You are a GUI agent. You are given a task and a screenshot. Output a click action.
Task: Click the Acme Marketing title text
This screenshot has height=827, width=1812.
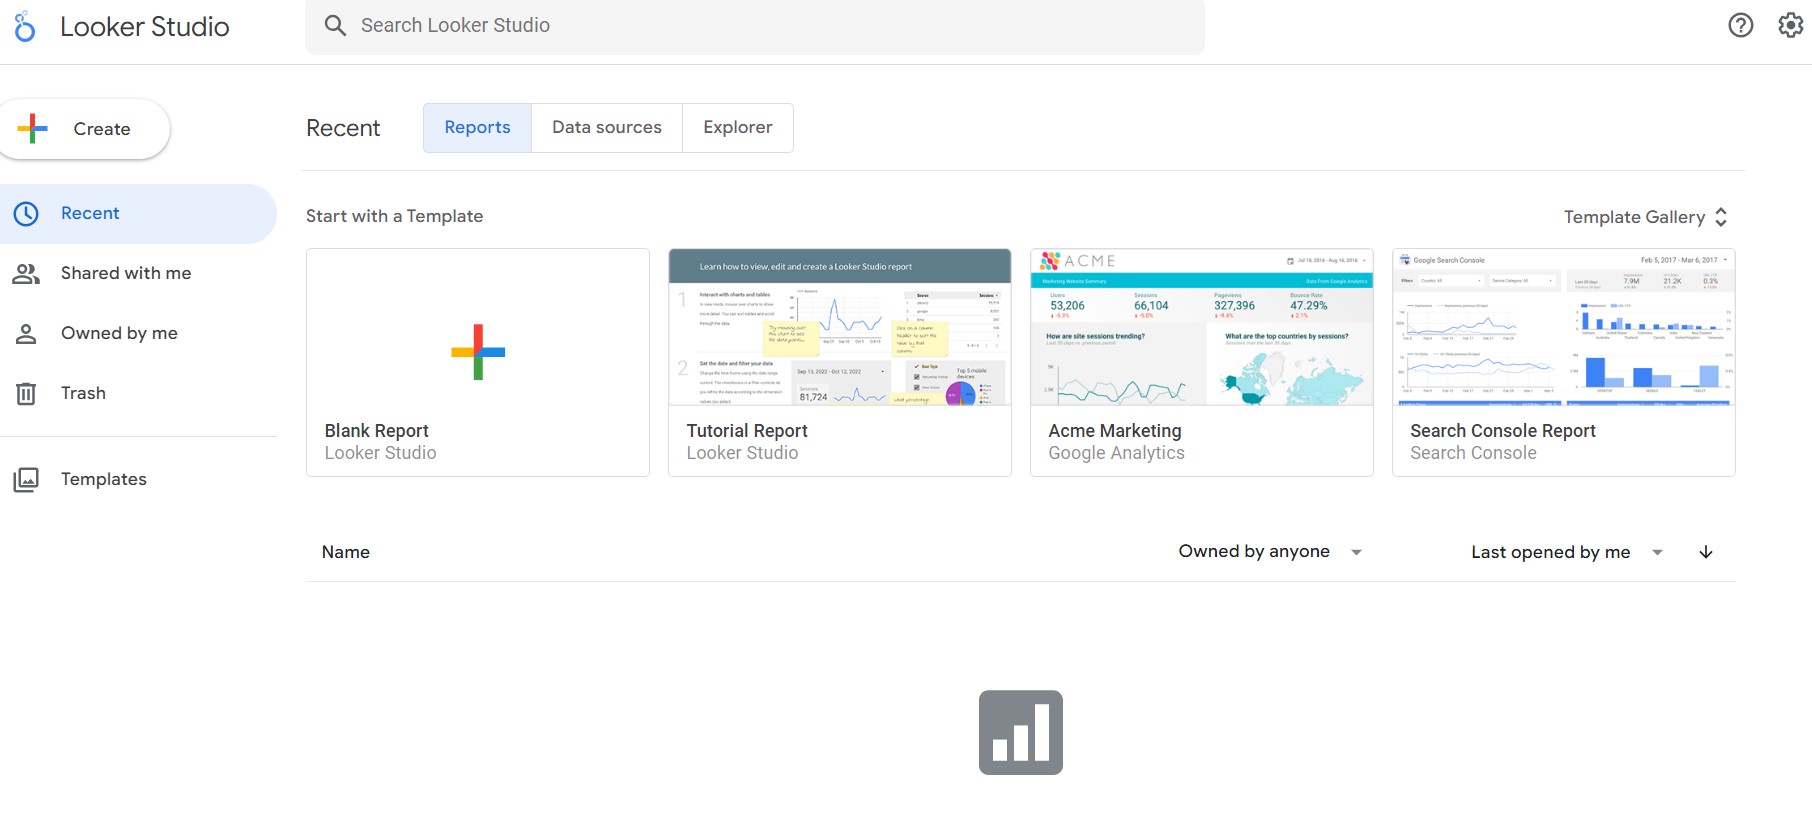tap(1115, 431)
